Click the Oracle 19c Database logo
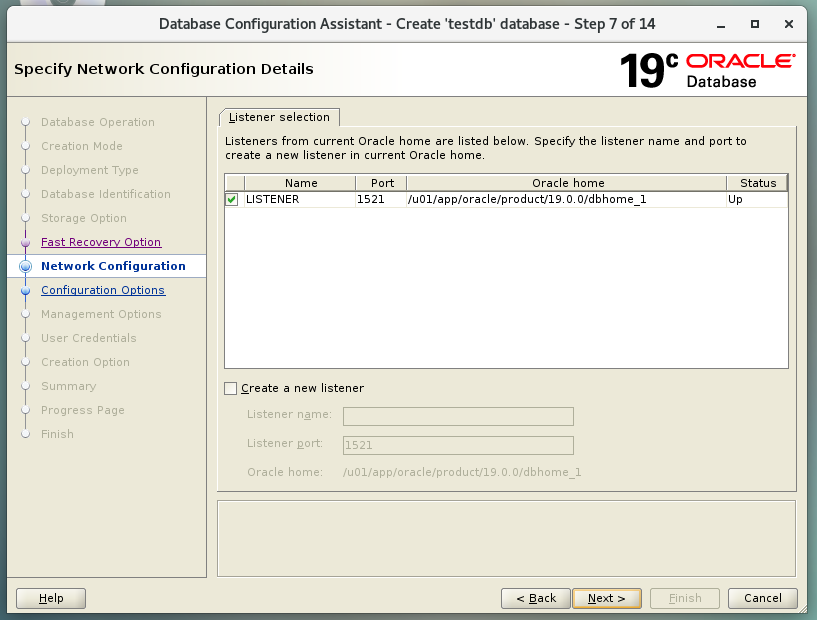 coord(707,71)
